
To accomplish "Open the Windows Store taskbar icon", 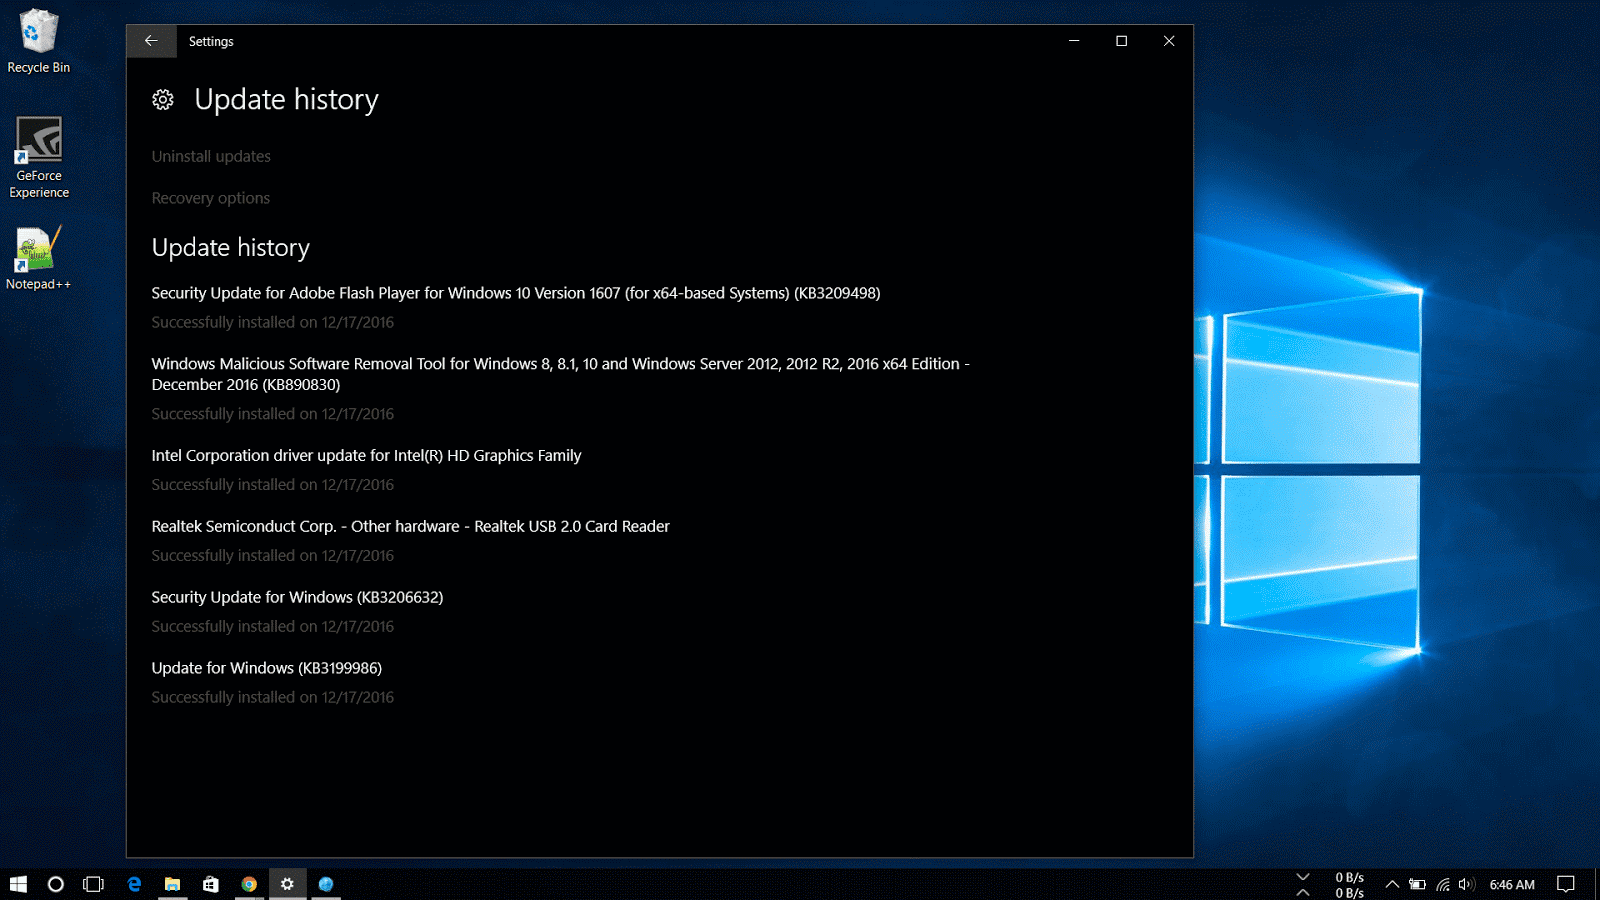I will pyautogui.click(x=210, y=884).
